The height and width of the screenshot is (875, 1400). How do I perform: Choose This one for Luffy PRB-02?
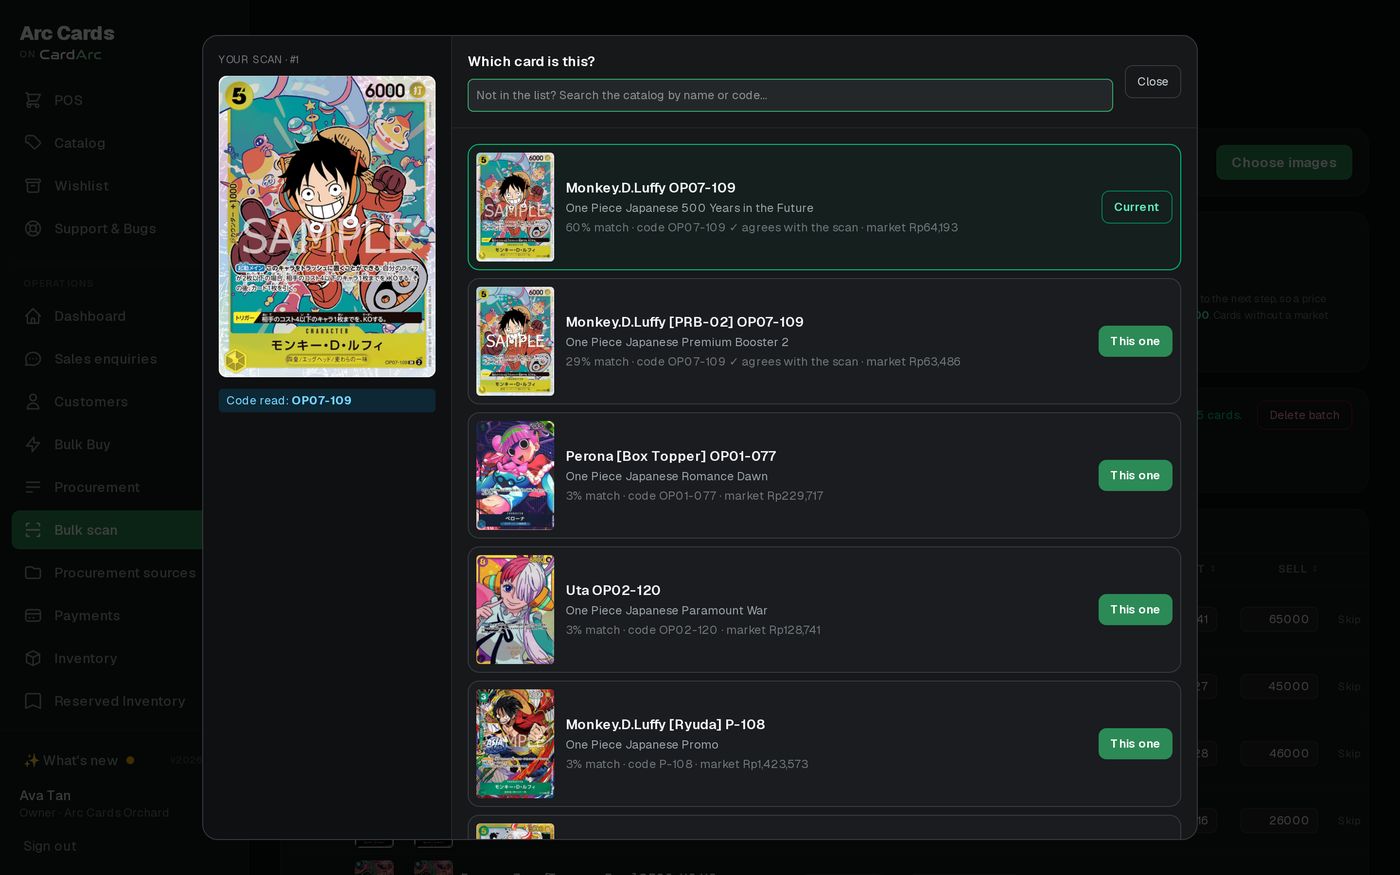(1135, 341)
